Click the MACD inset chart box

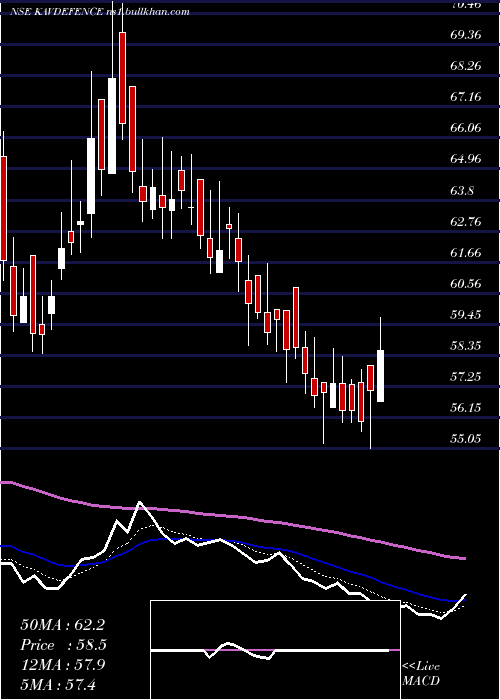[275, 650]
